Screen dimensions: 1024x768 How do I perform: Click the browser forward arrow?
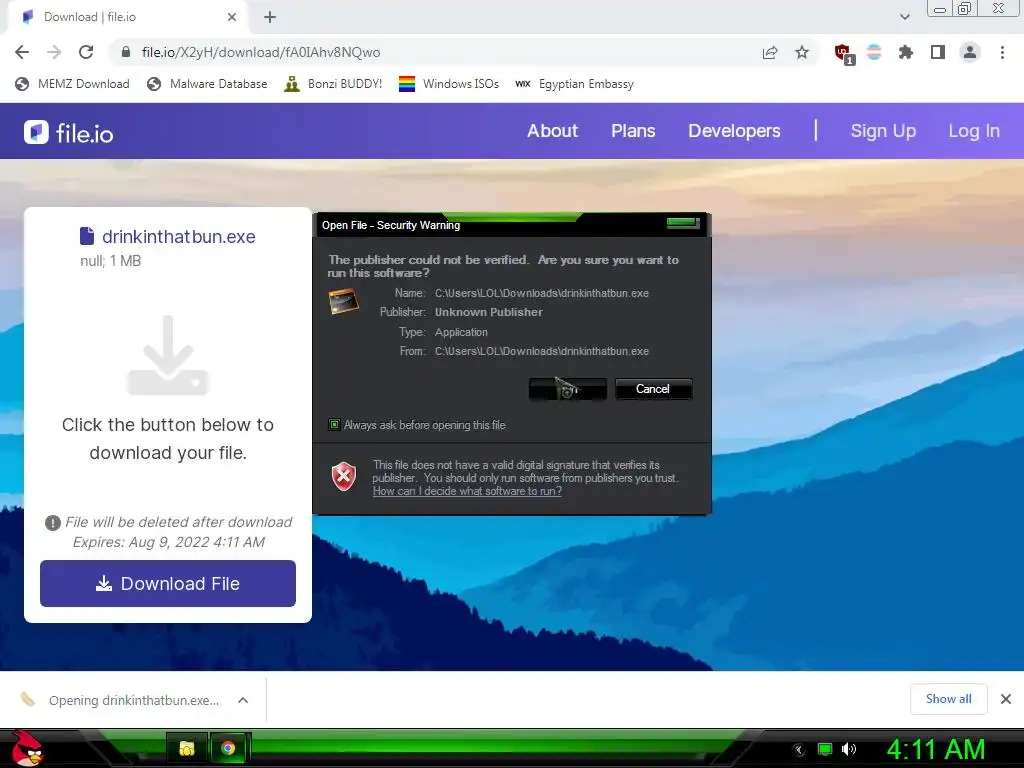(x=54, y=52)
